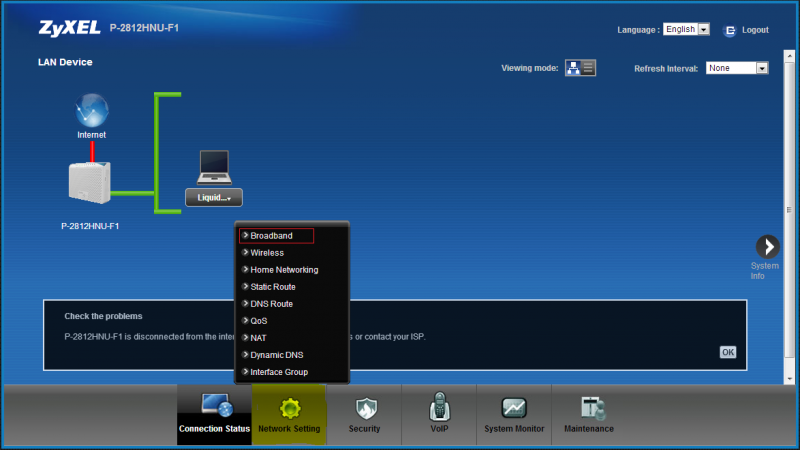Open Connection Status tab icon
This screenshot has height=450, width=800.
pos(216,406)
